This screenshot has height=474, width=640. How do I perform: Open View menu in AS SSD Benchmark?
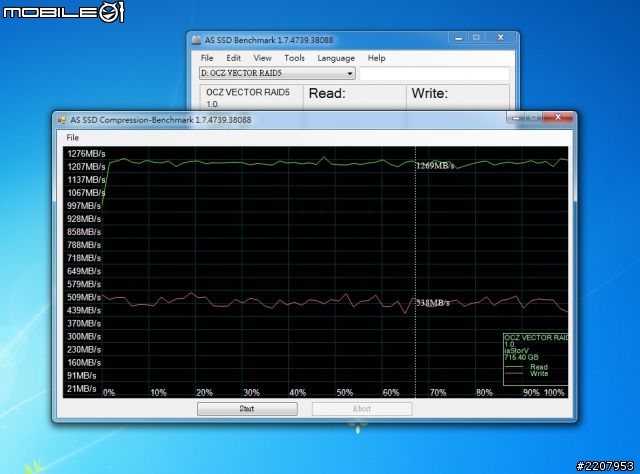click(262, 58)
